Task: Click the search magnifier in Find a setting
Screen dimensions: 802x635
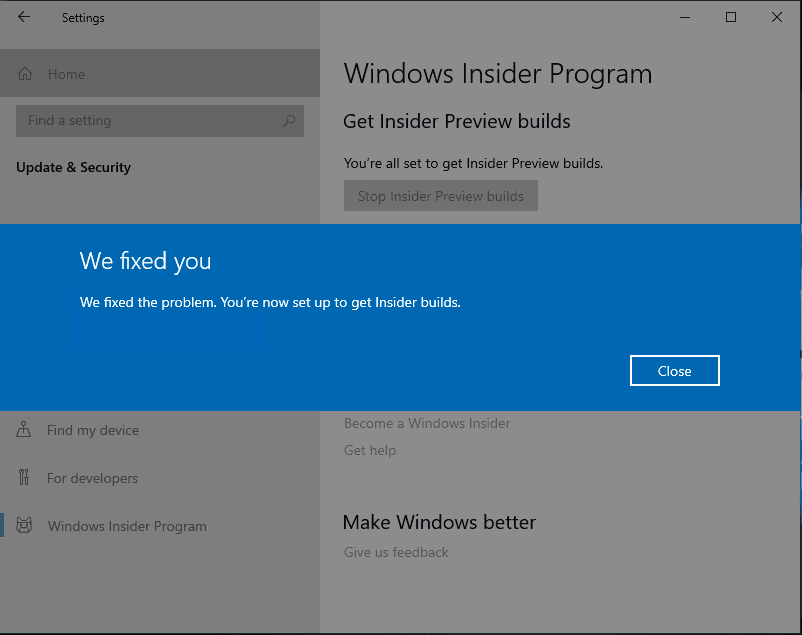Action: (x=288, y=120)
